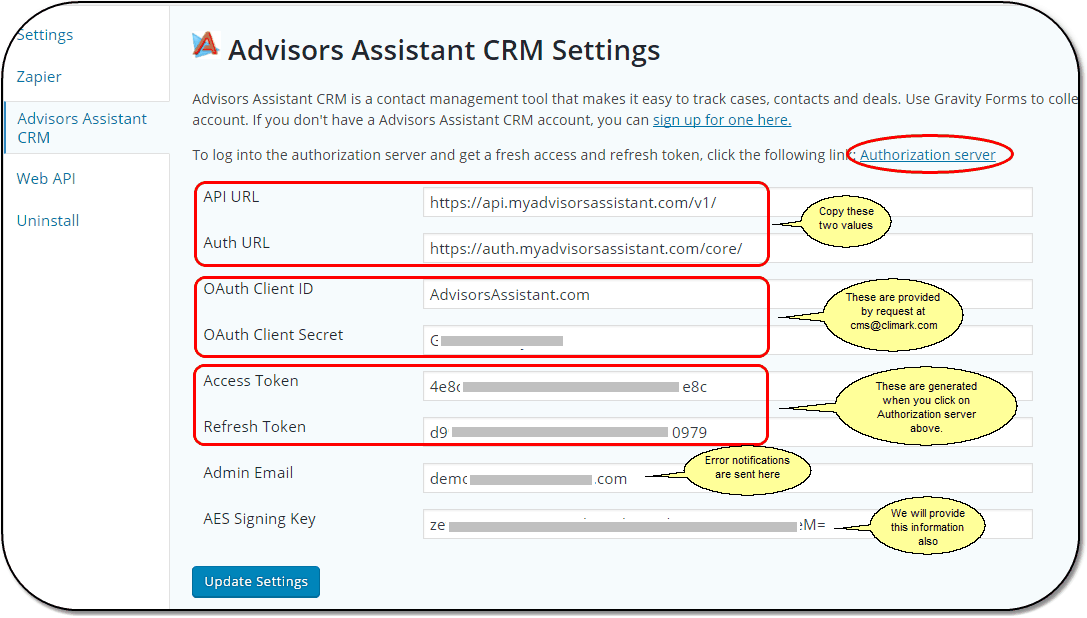Open the Uninstall sidebar item

(x=48, y=221)
